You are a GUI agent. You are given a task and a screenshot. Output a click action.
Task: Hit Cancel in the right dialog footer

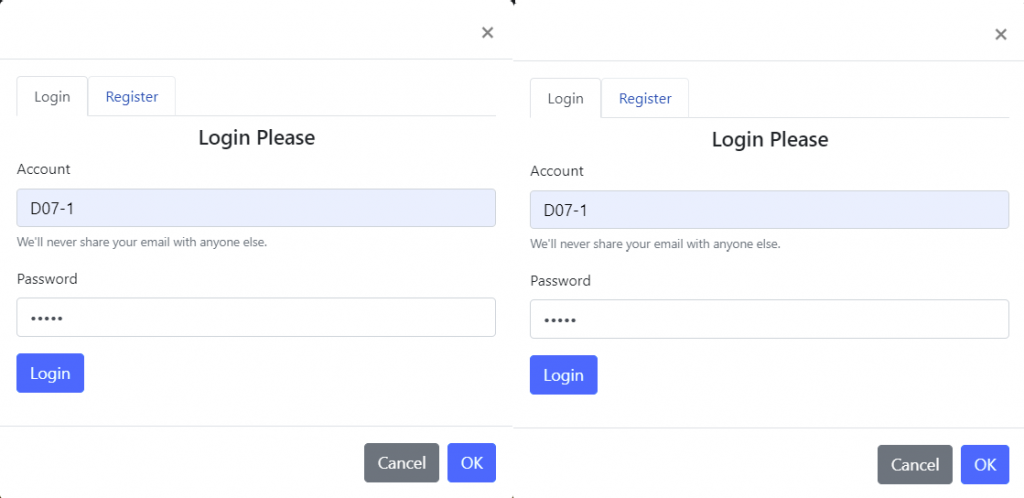click(x=914, y=465)
